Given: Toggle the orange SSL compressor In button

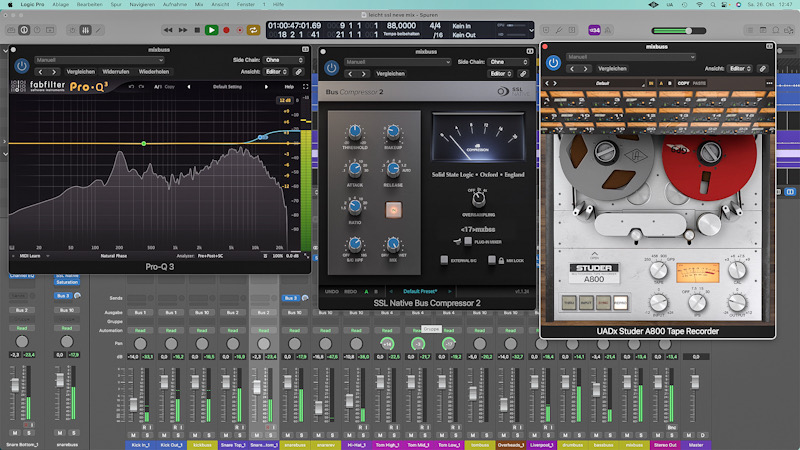Looking at the screenshot, I should pyautogui.click(x=393, y=210).
